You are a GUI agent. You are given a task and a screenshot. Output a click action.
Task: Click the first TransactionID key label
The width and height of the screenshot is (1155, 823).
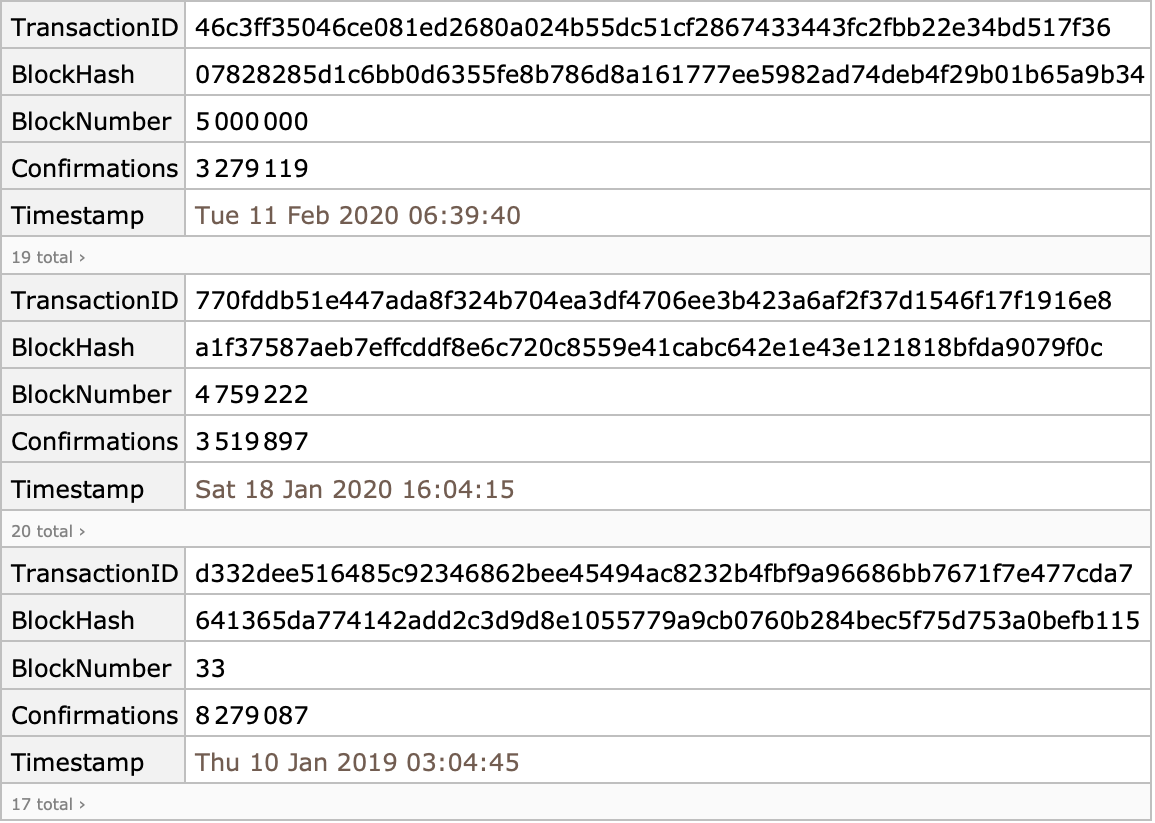[x=94, y=27]
